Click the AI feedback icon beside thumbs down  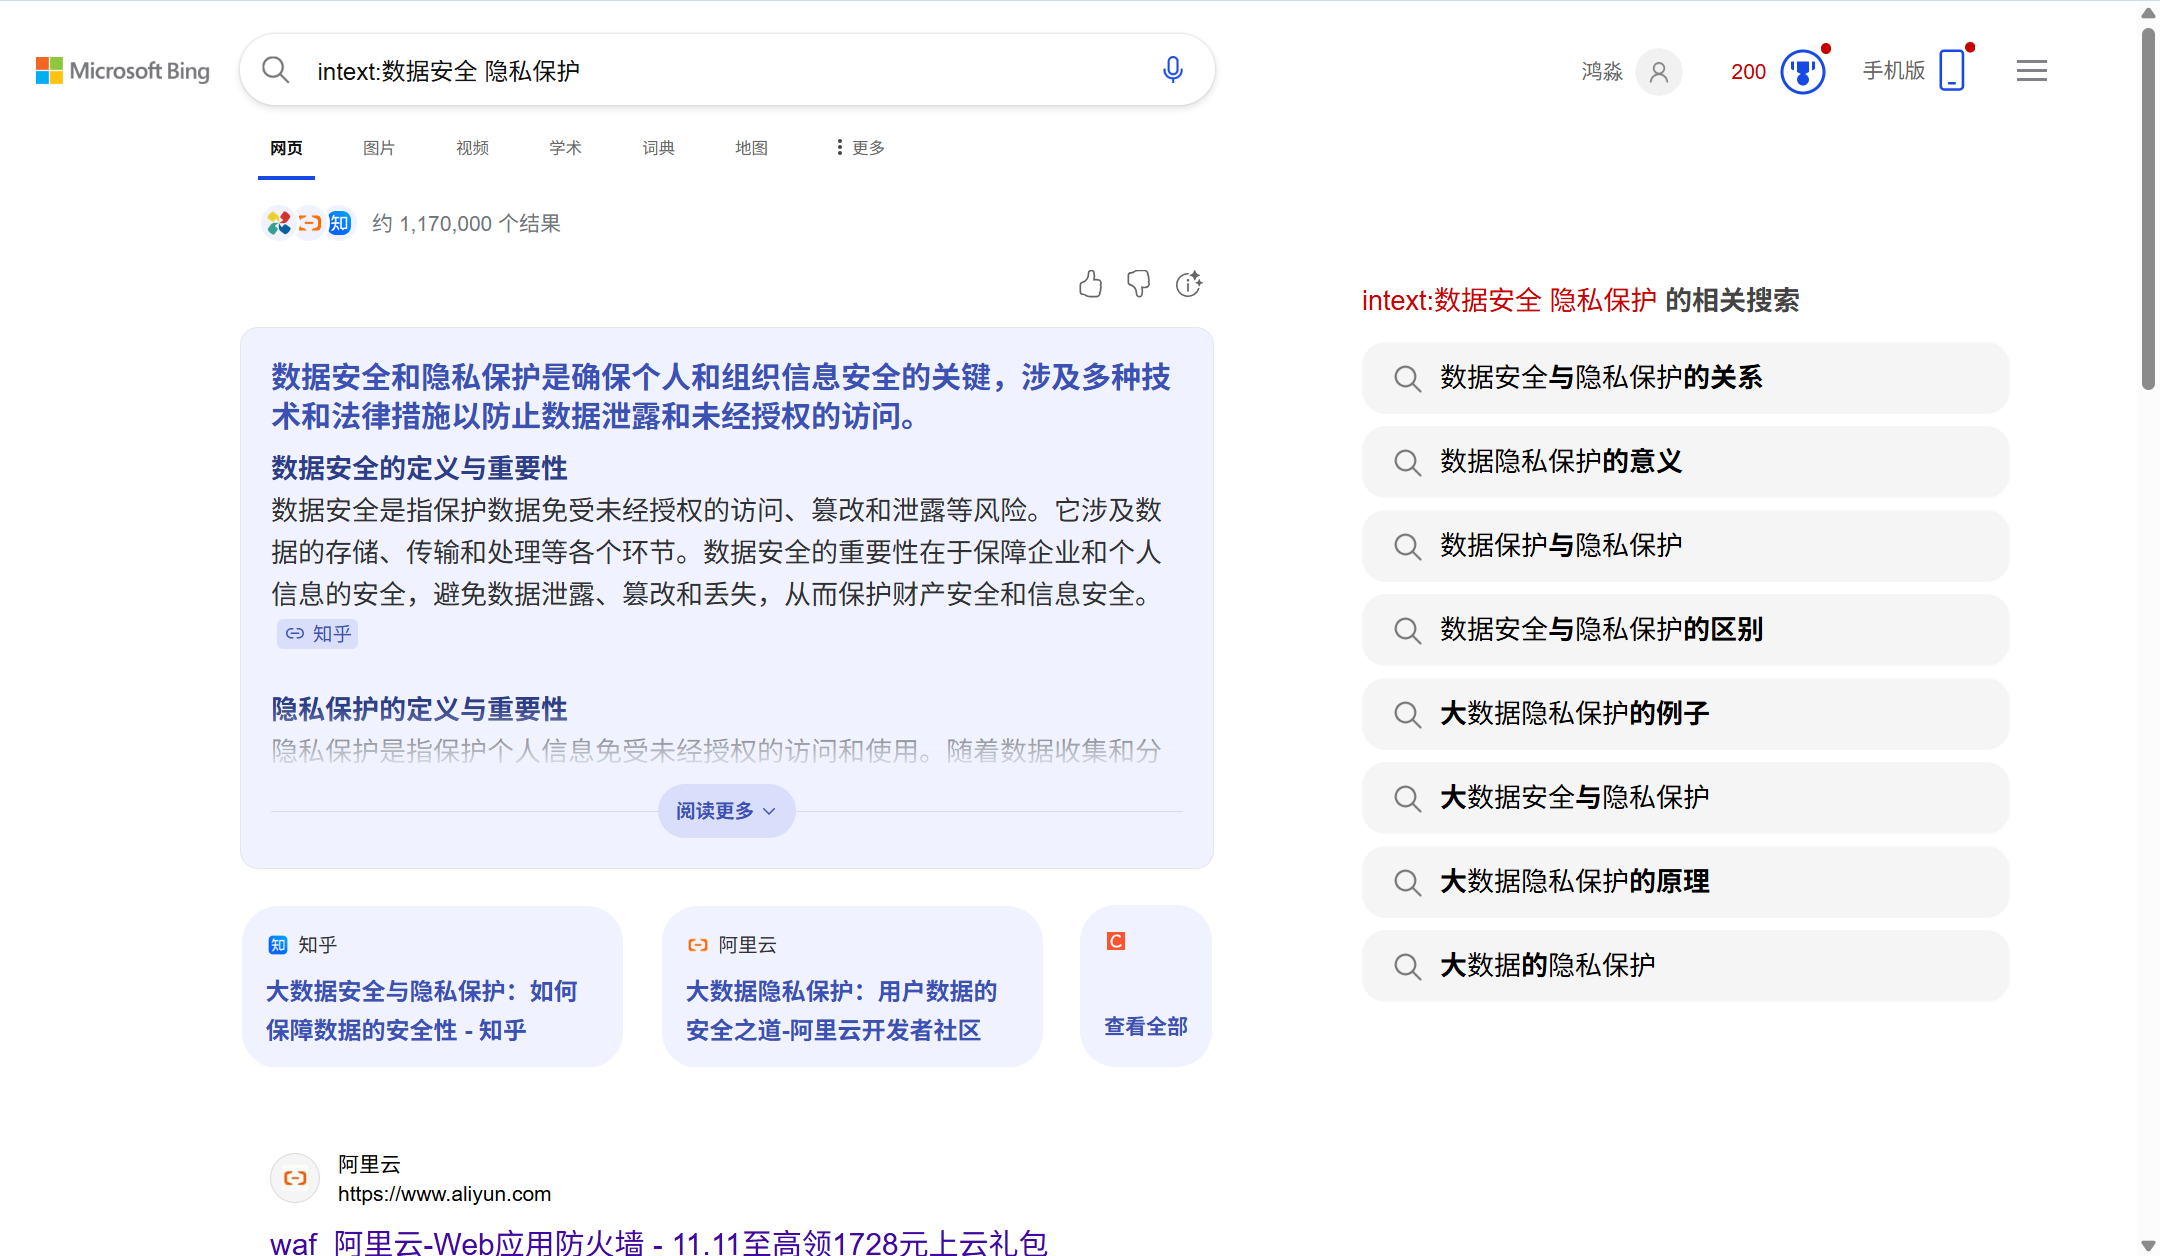tap(1189, 284)
